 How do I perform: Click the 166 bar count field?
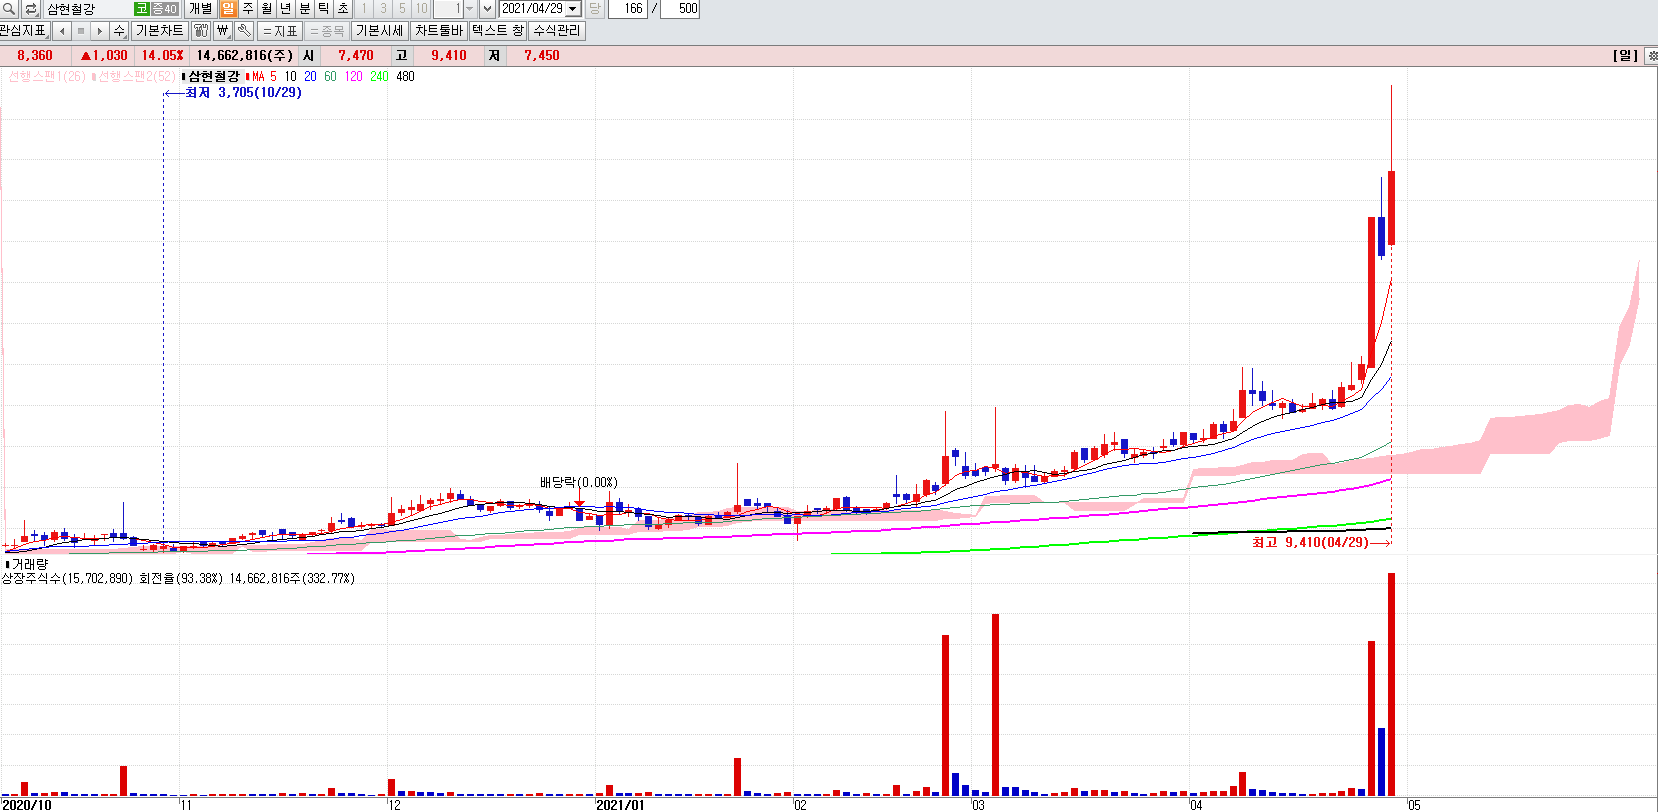coord(628,8)
